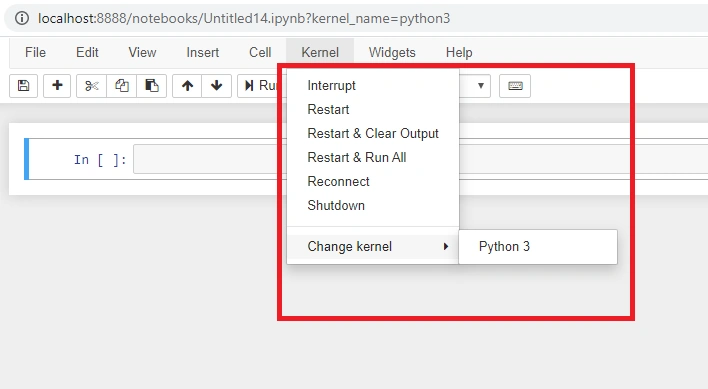This screenshot has width=708, height=389.
Task: Open the cell type dropdown arrow
Action: (x=480, y=86)
